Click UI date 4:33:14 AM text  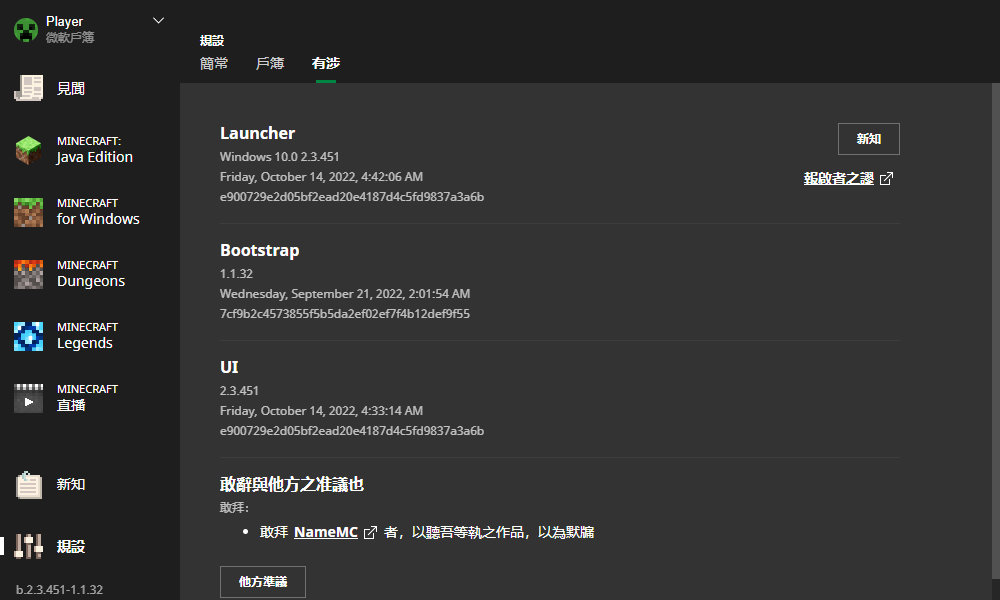[321, 411]
